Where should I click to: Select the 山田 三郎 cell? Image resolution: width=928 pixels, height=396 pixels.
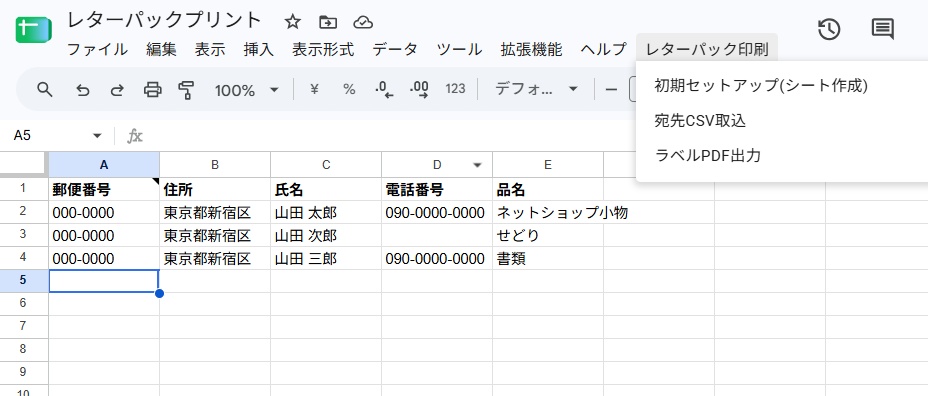click(326, 258)
